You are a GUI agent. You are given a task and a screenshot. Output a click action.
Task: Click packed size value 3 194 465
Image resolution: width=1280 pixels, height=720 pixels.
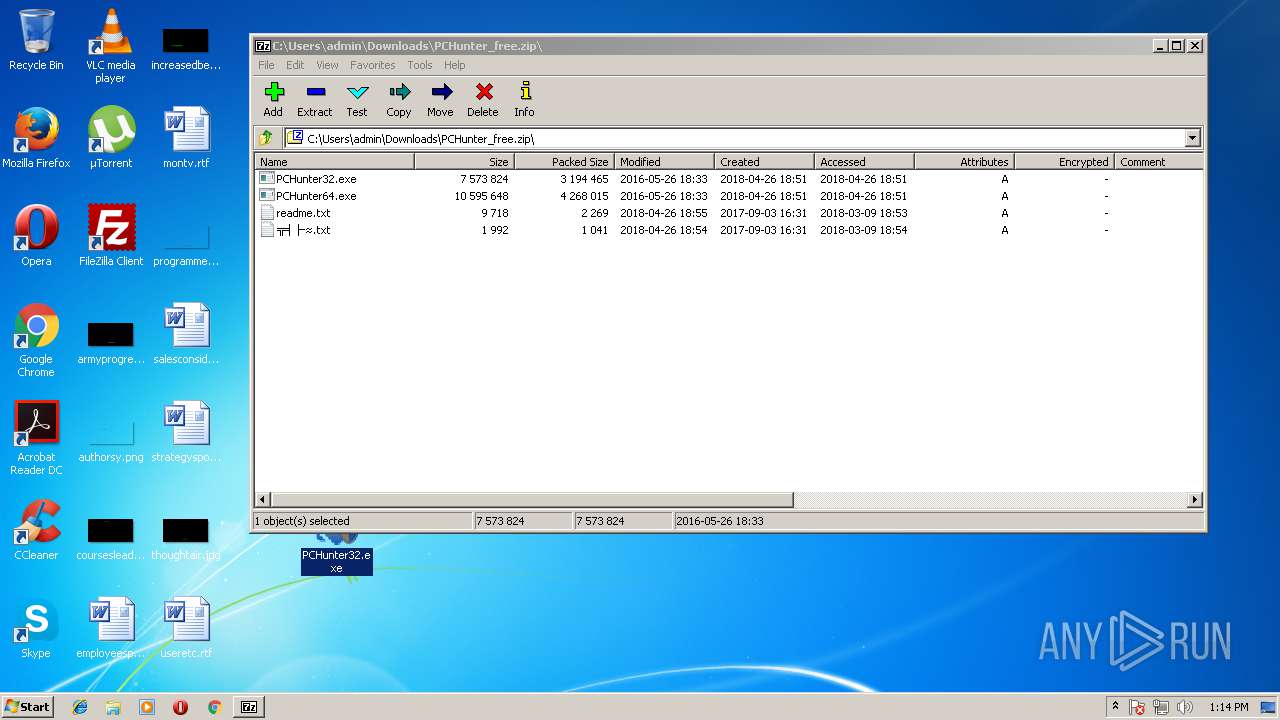584,179
